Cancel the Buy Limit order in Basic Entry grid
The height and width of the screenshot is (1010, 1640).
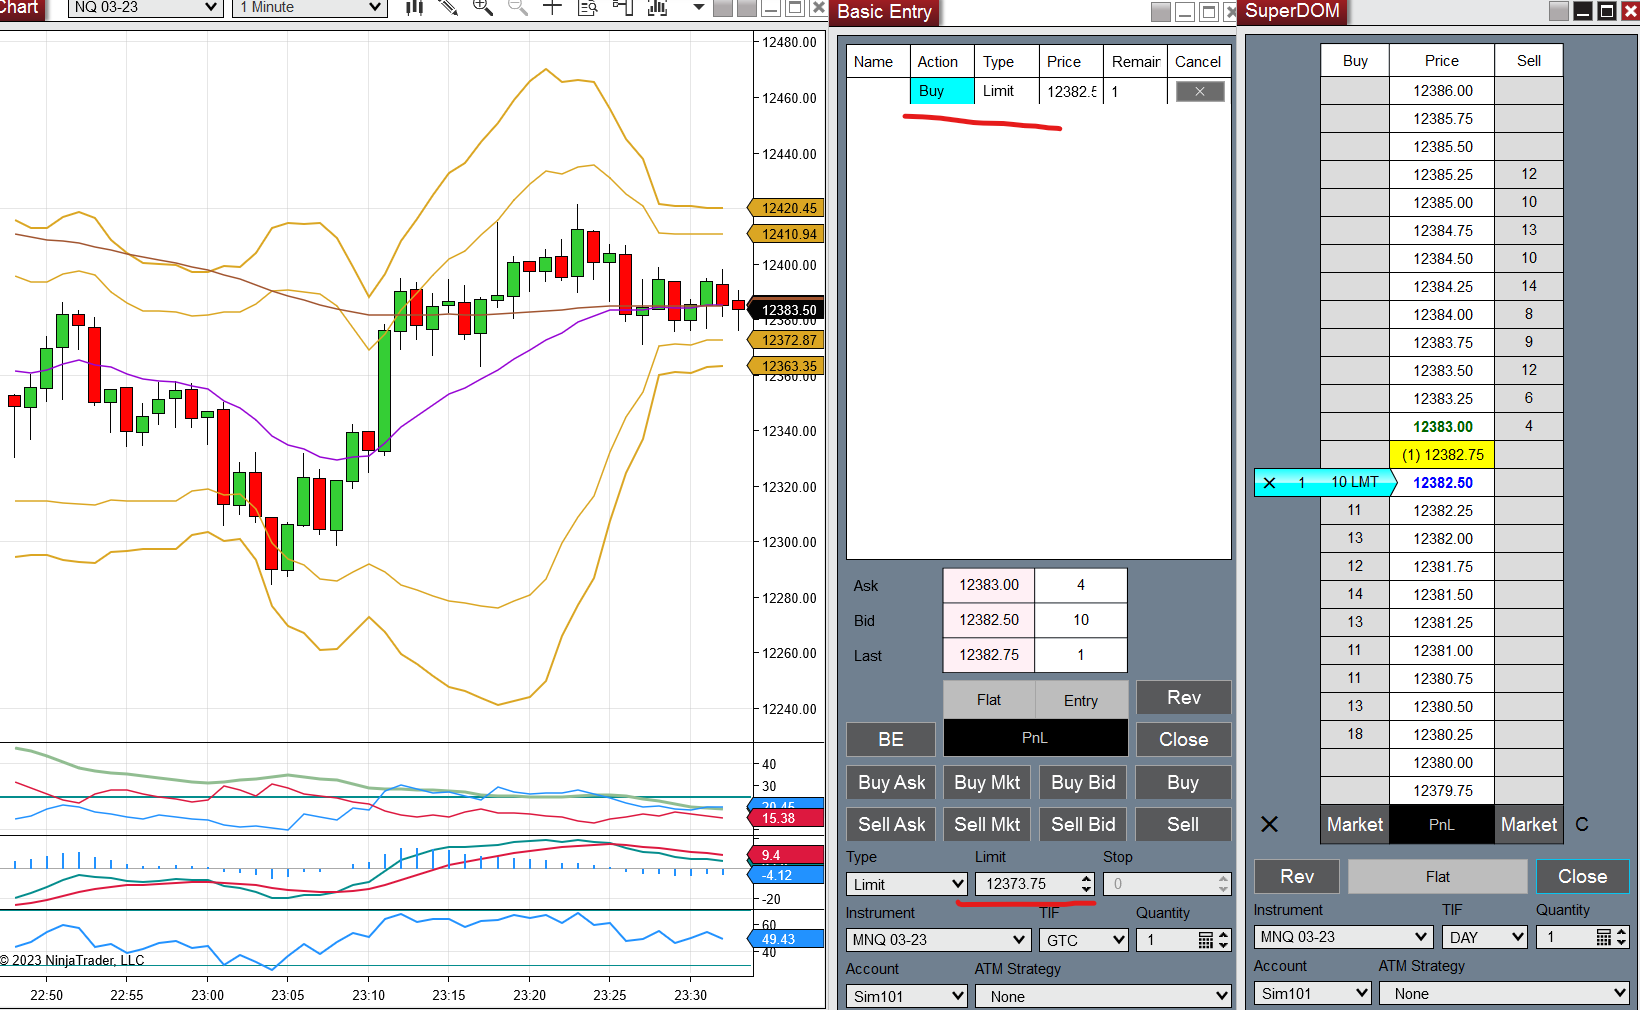point(1200,91)
